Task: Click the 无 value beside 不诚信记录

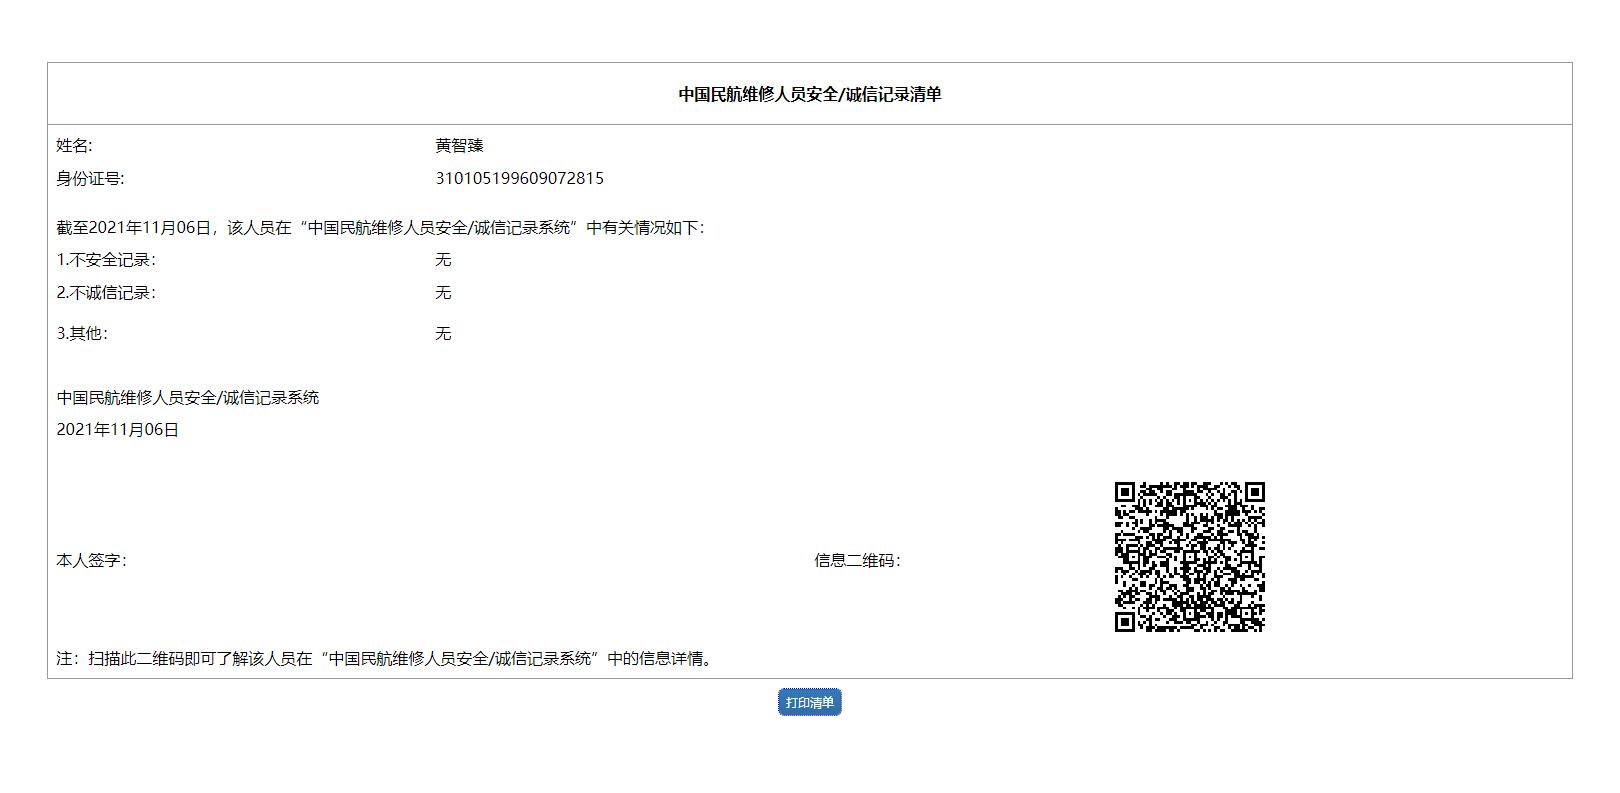Action: (x=443, y=293)
